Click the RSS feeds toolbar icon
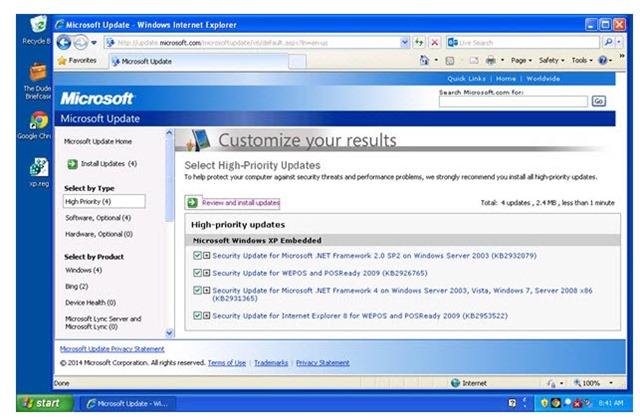Image resolution: width=640 pixels, height=418 pixels. click(x=450, y=61)
